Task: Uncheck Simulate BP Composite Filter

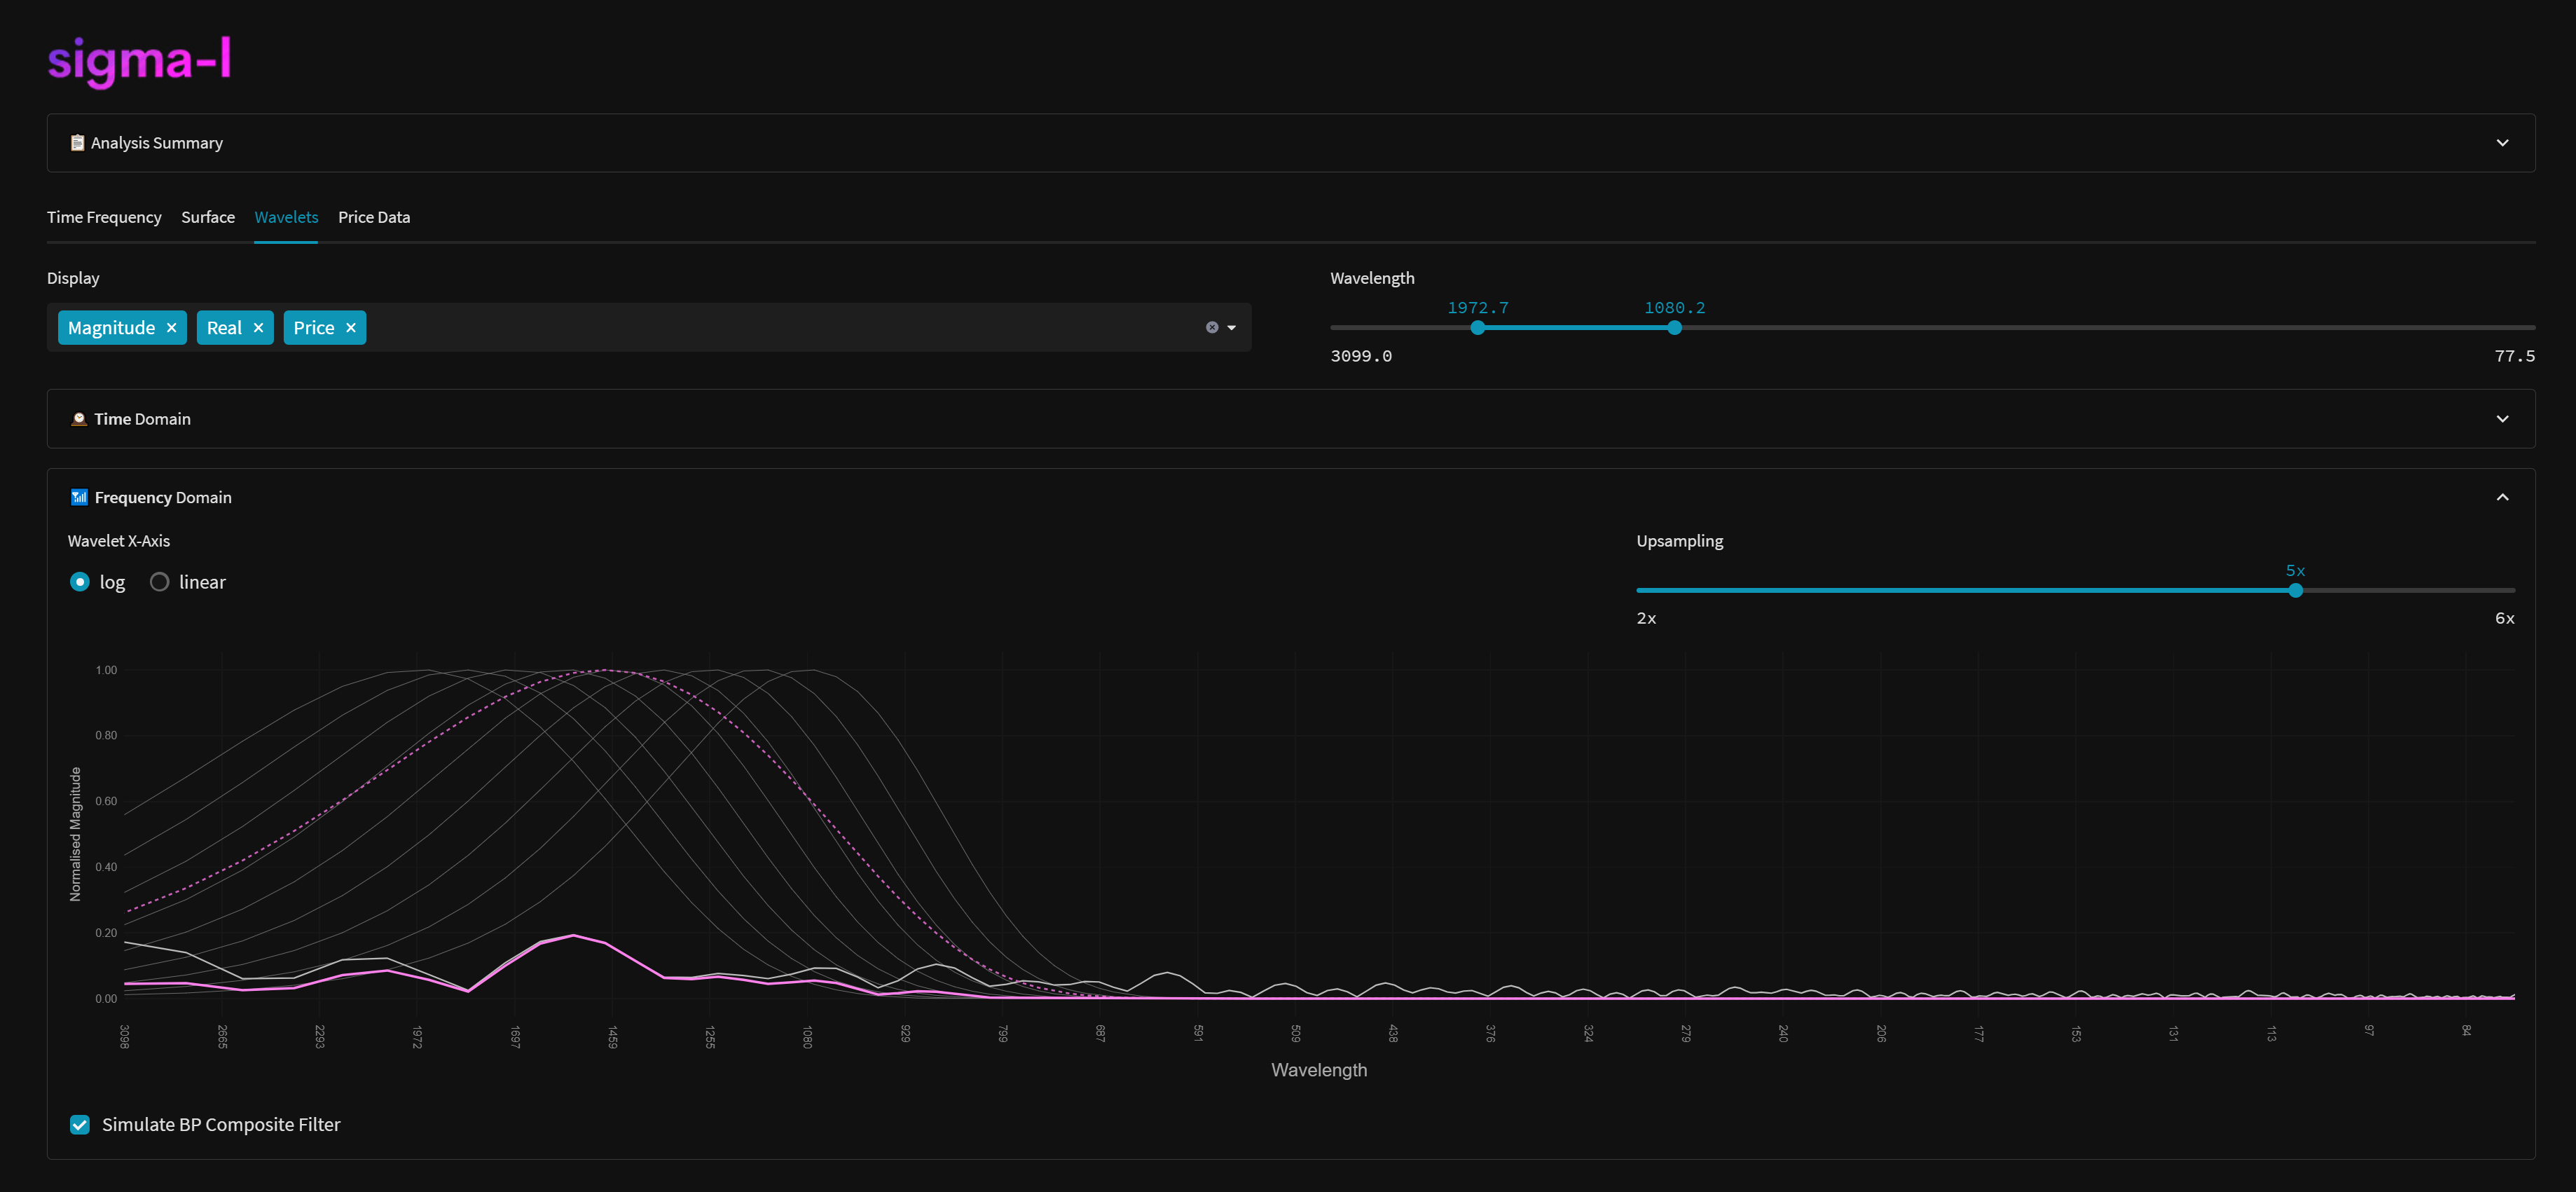Action: point(80,1125)
